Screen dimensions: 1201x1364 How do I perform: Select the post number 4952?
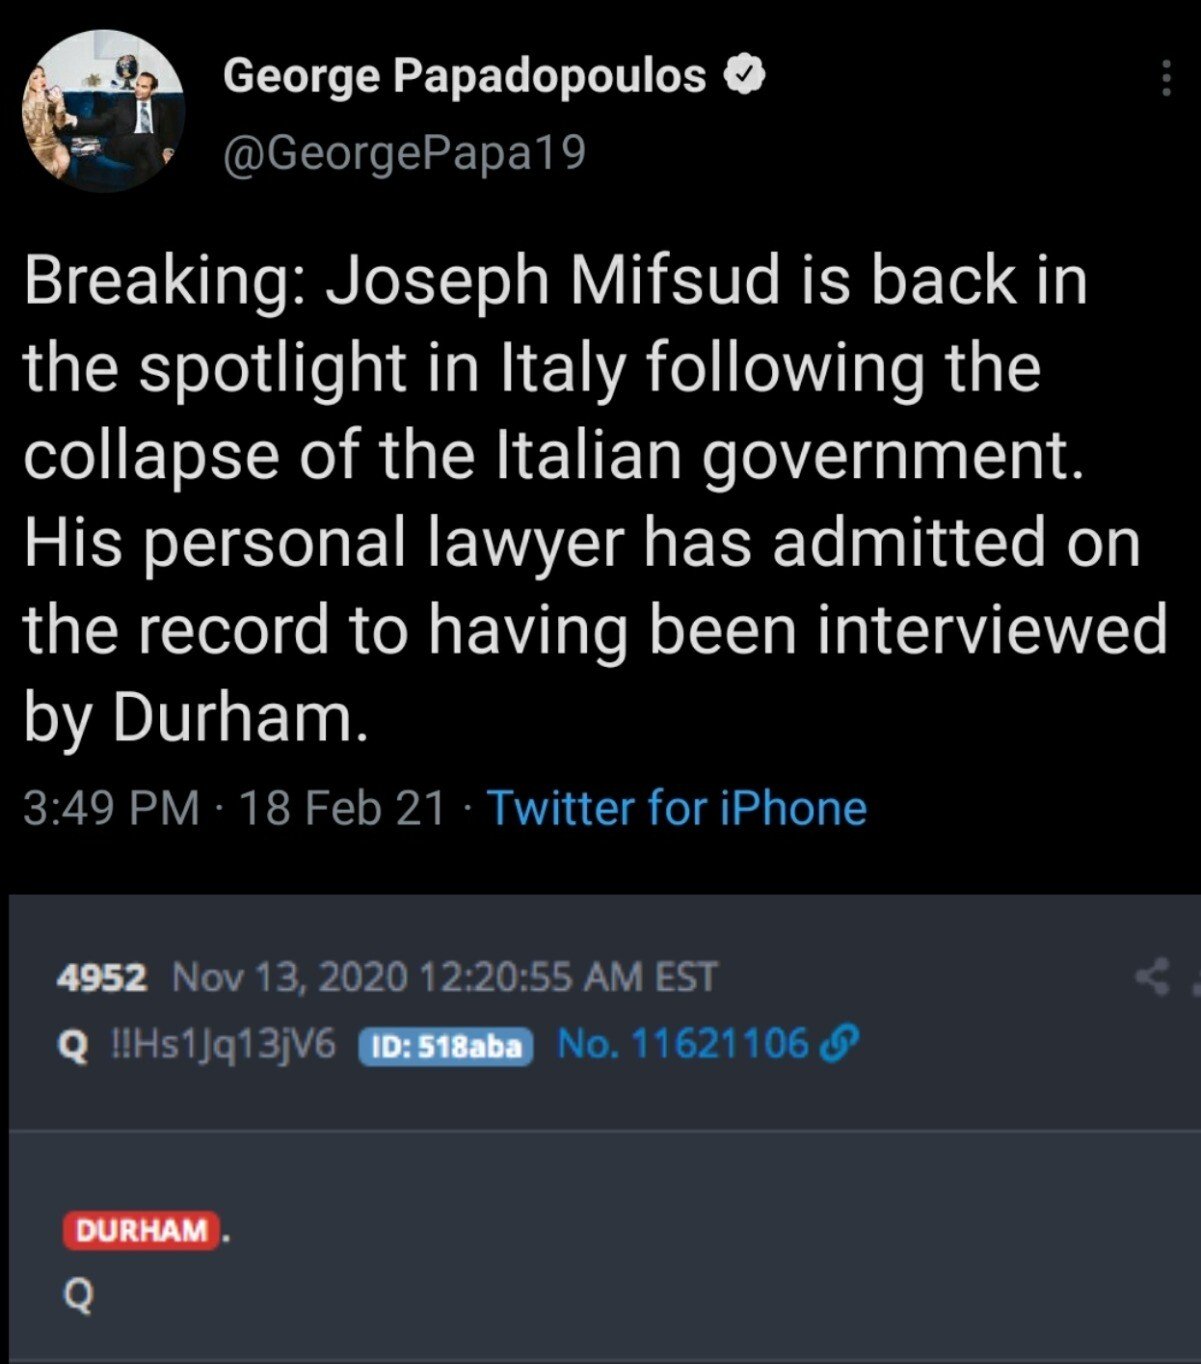(102, 977)
